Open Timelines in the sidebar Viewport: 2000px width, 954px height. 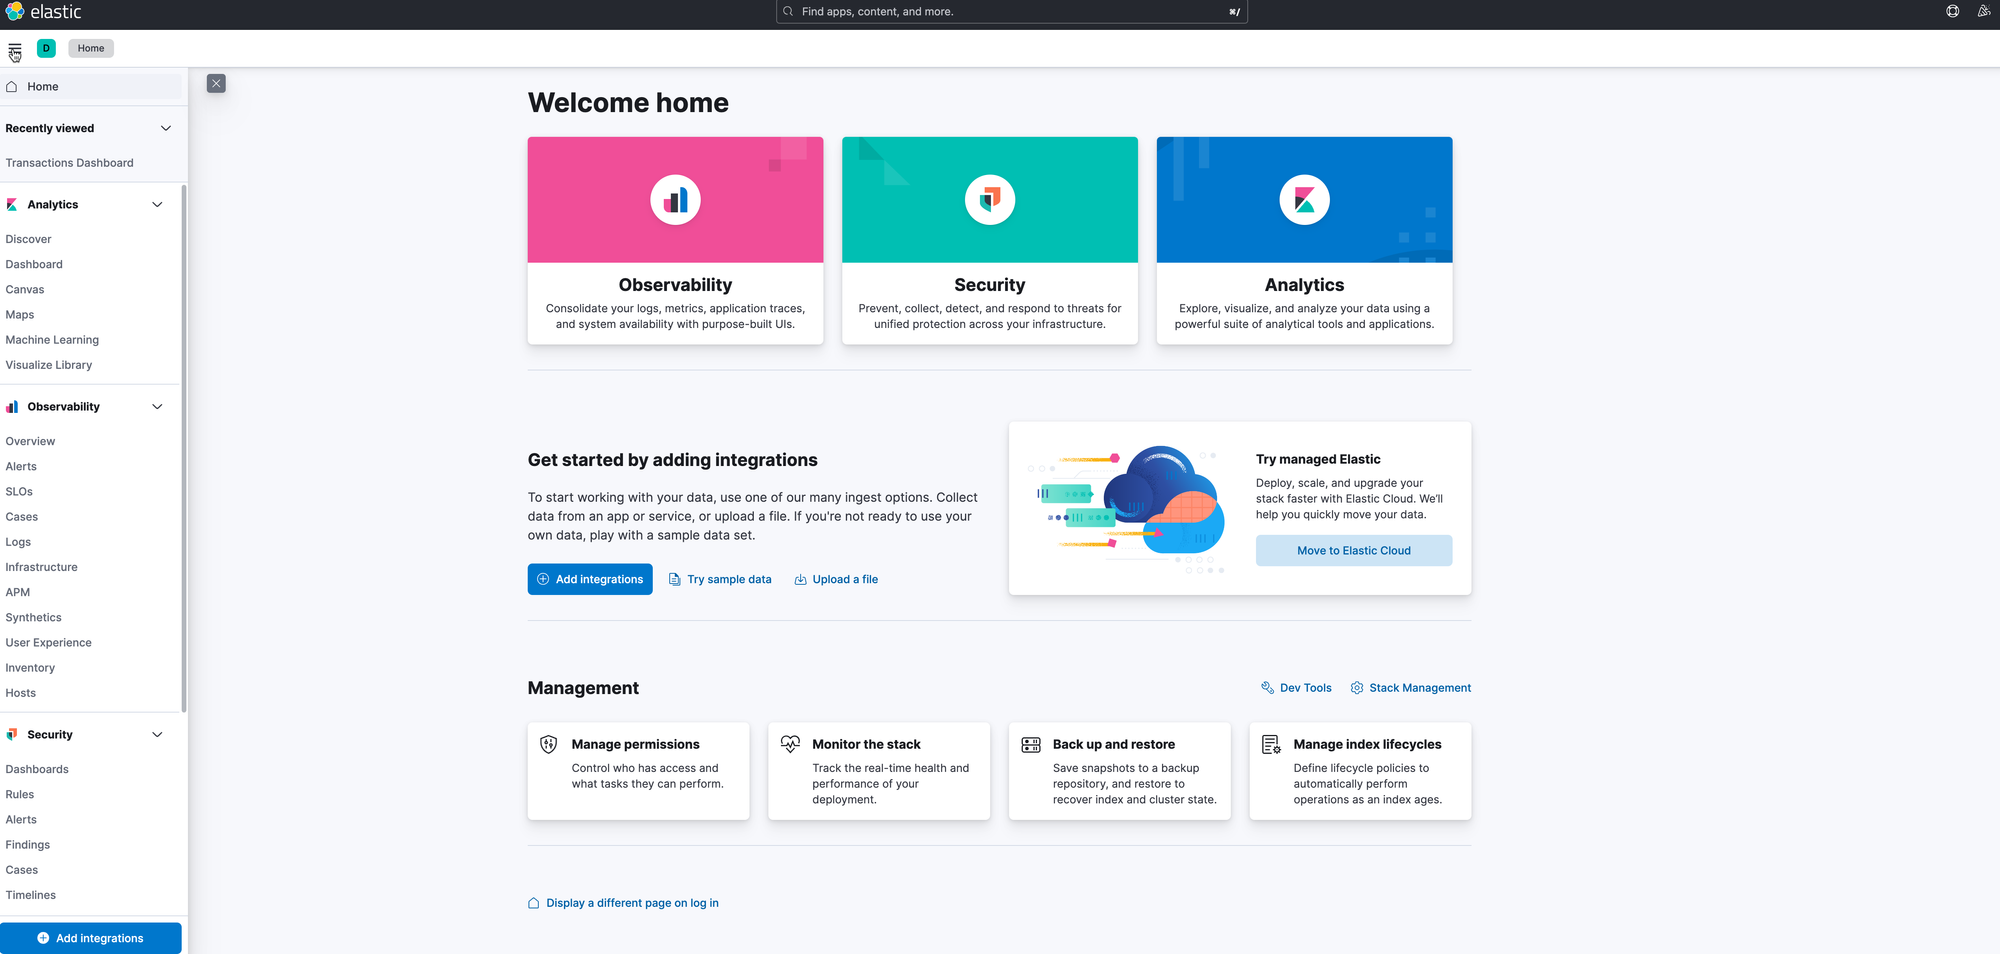click(31, 895)
